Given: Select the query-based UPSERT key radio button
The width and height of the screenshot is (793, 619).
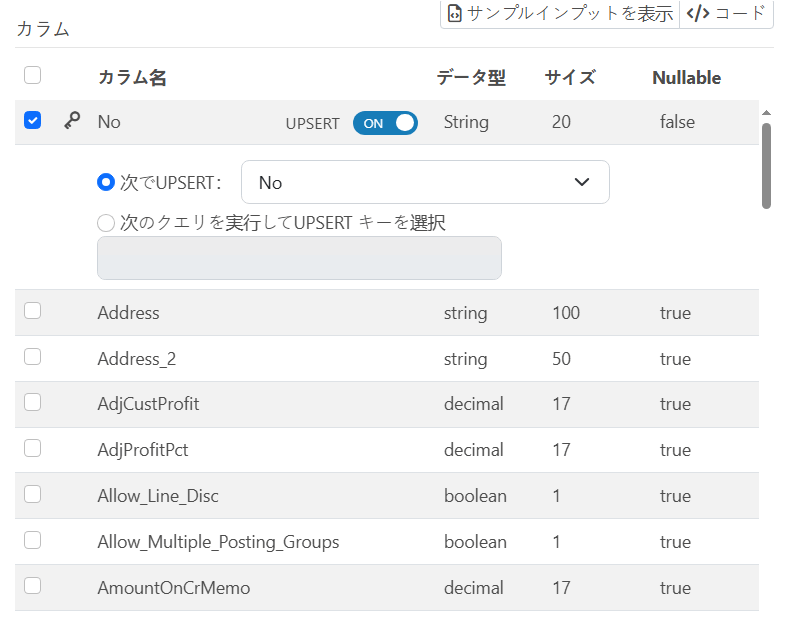Looking at the screenshot, I should point(106,223).
